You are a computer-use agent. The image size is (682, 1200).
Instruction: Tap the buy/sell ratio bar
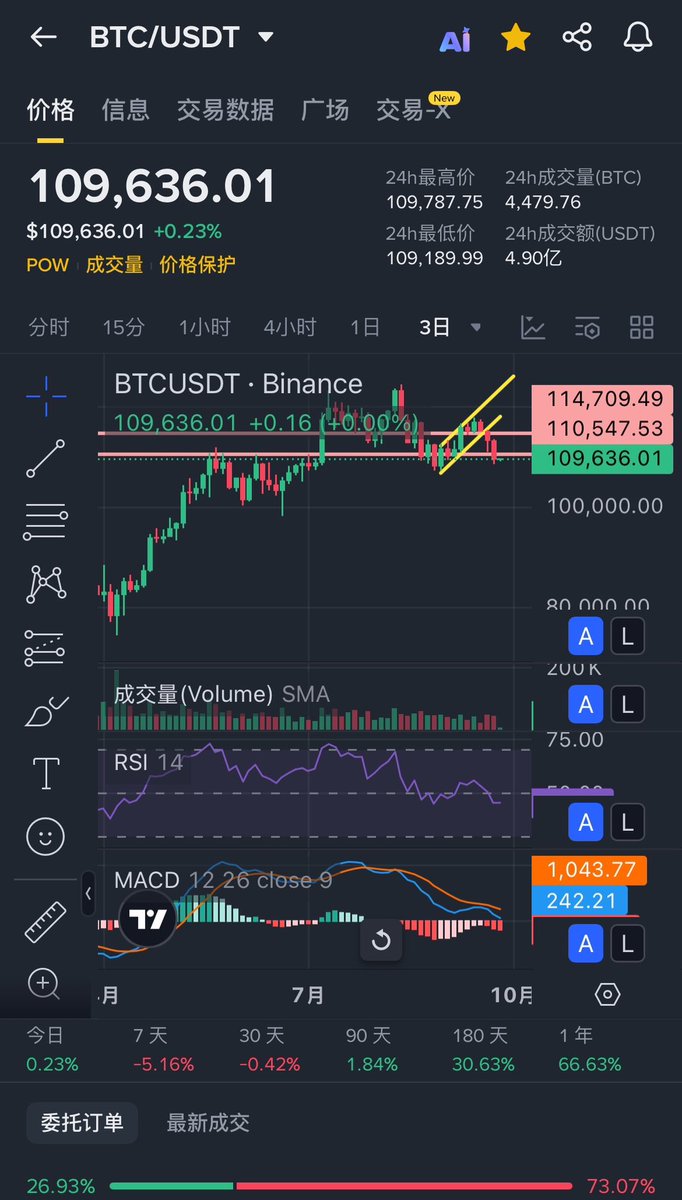click(341, 1187)
